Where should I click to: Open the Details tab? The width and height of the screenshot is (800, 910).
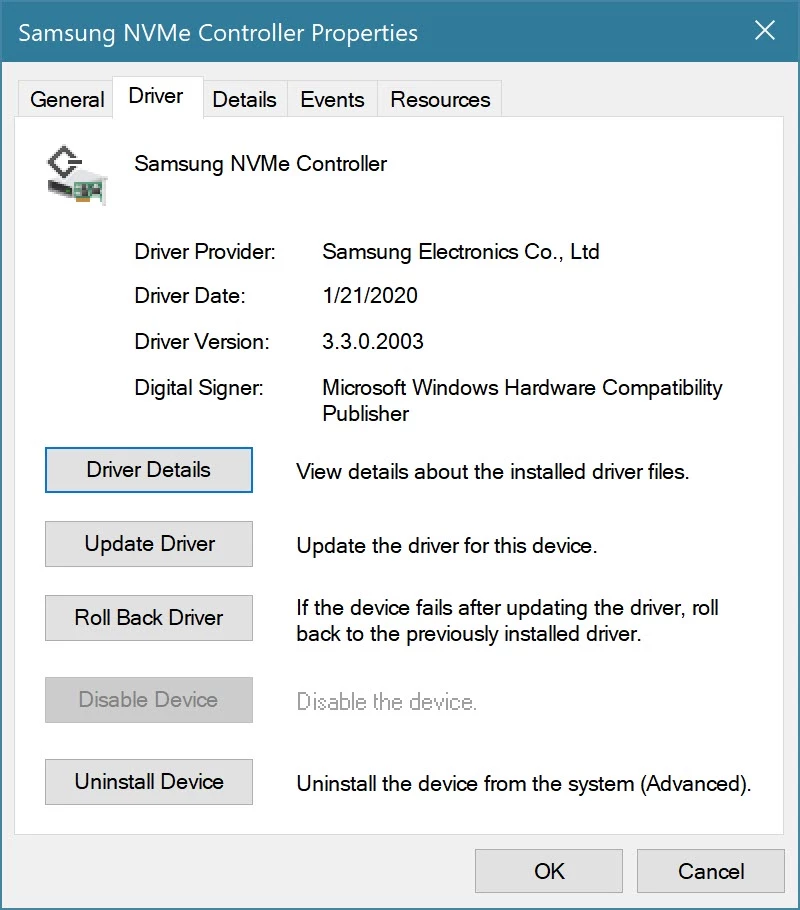coord(244,99)
